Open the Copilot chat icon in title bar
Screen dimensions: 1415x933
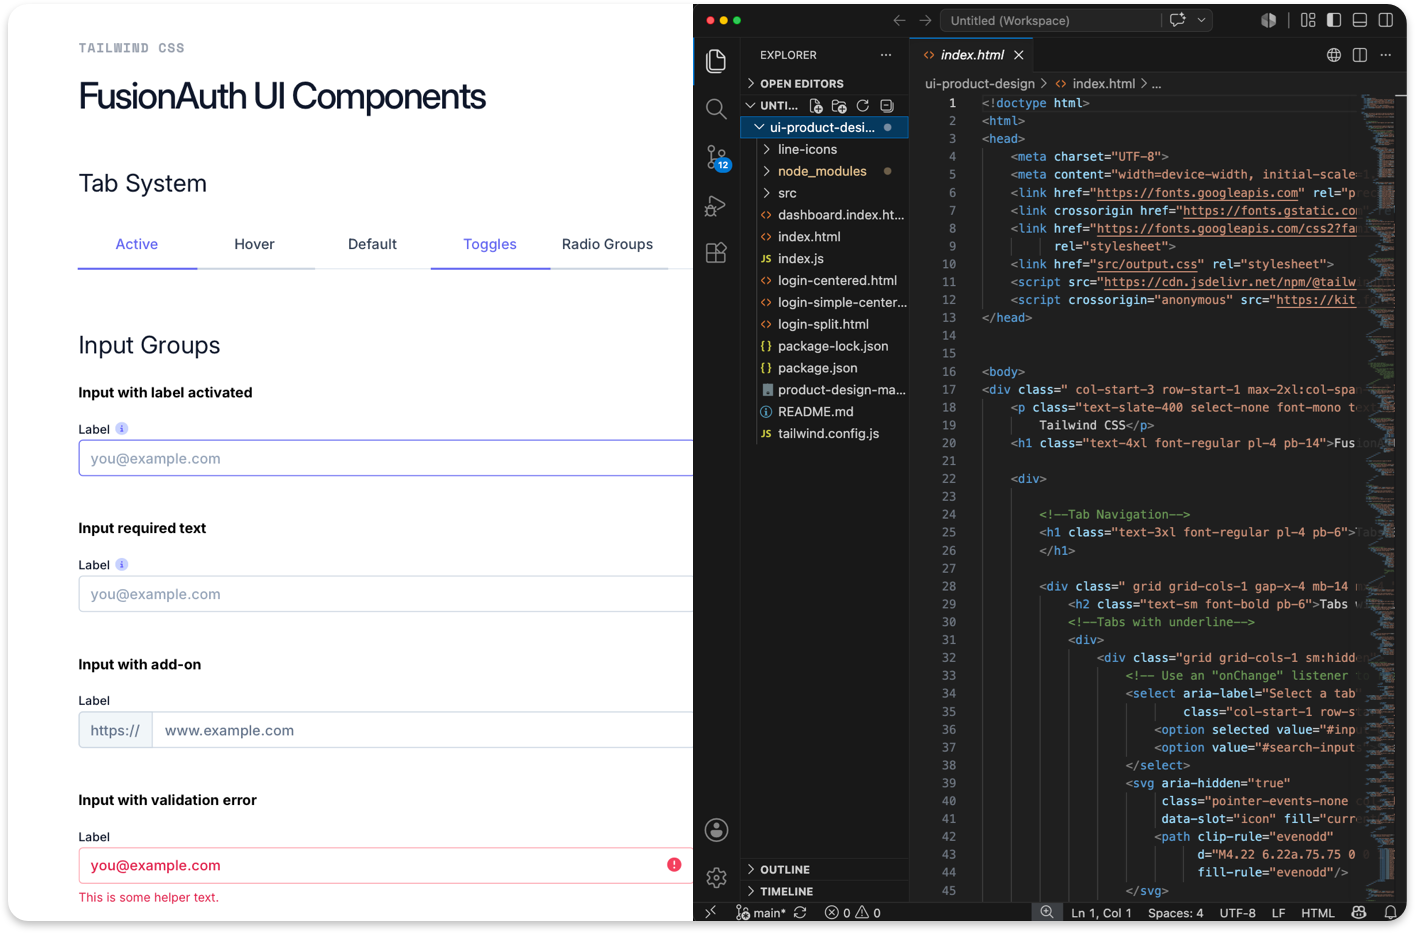(x=1178, y=20)
